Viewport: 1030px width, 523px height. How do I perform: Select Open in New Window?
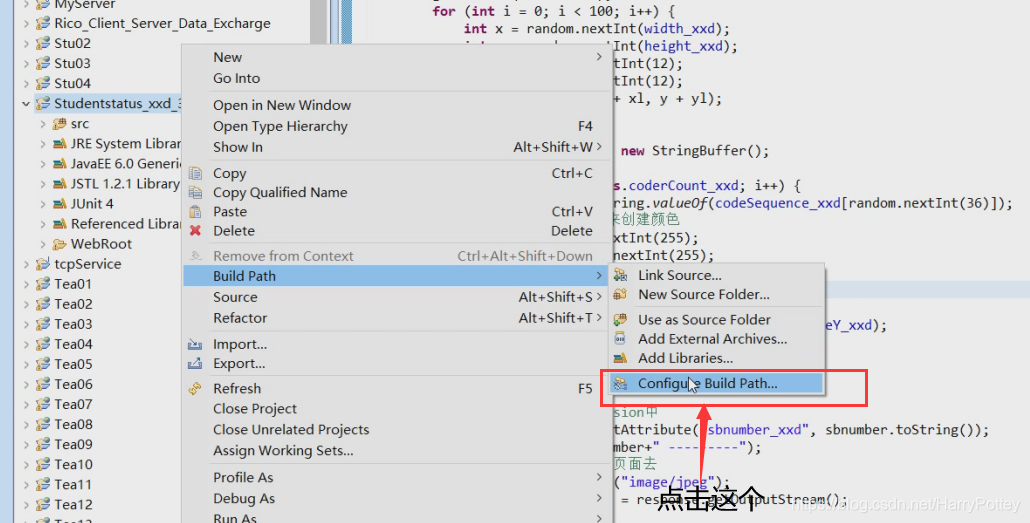[396, 105]
